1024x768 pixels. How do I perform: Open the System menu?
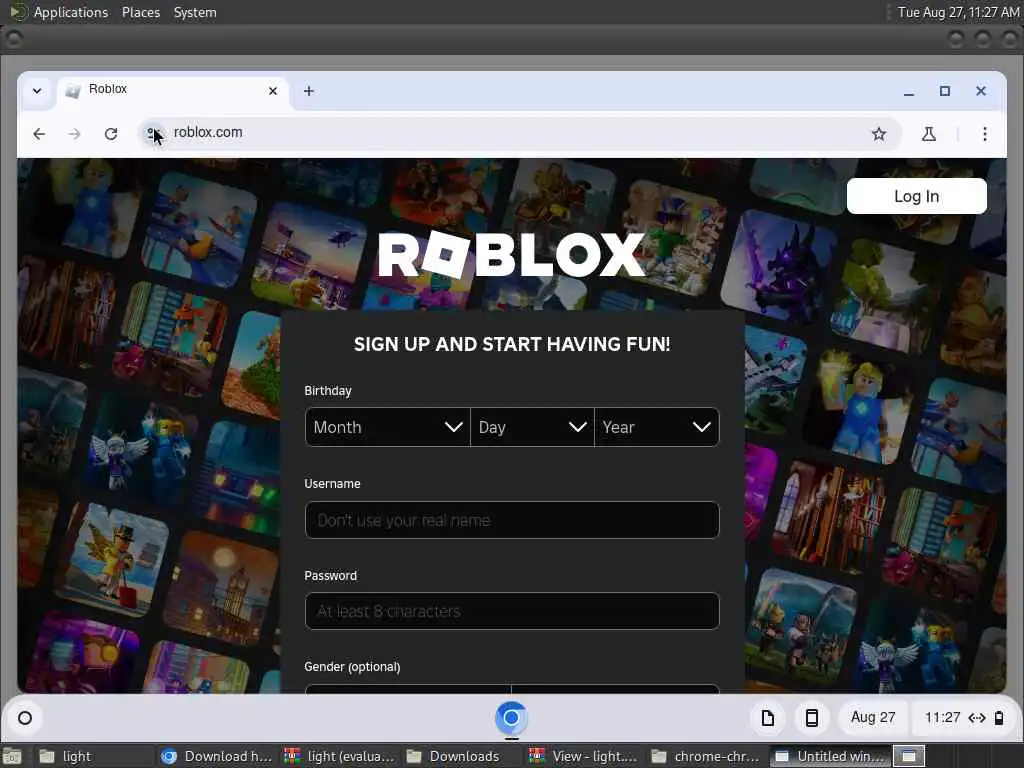coord(195,12)
